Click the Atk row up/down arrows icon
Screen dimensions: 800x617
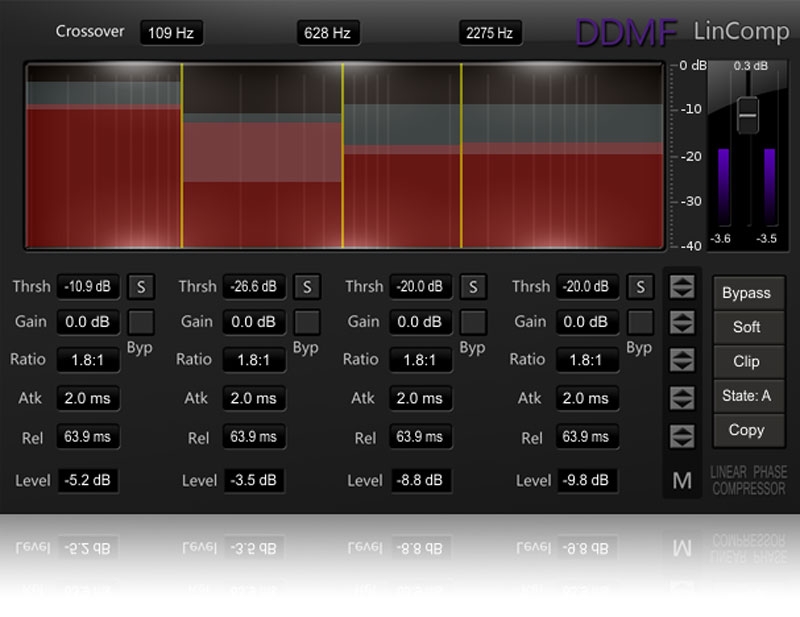(x=682, y=398)
